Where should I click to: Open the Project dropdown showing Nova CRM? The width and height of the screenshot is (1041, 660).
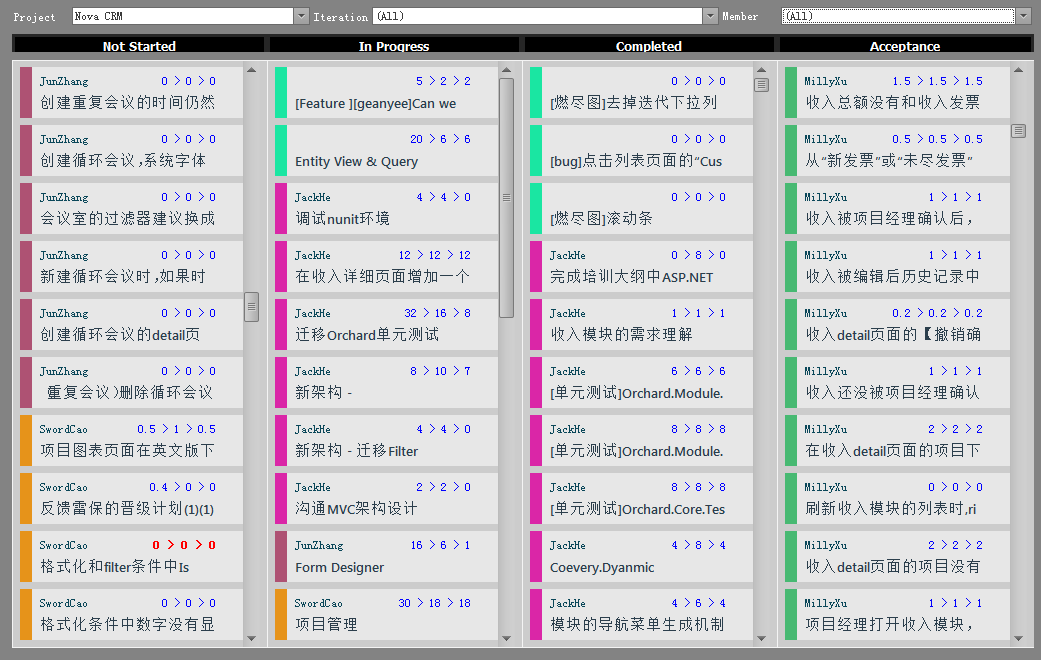pyautogui.click(x=301, y=16)
